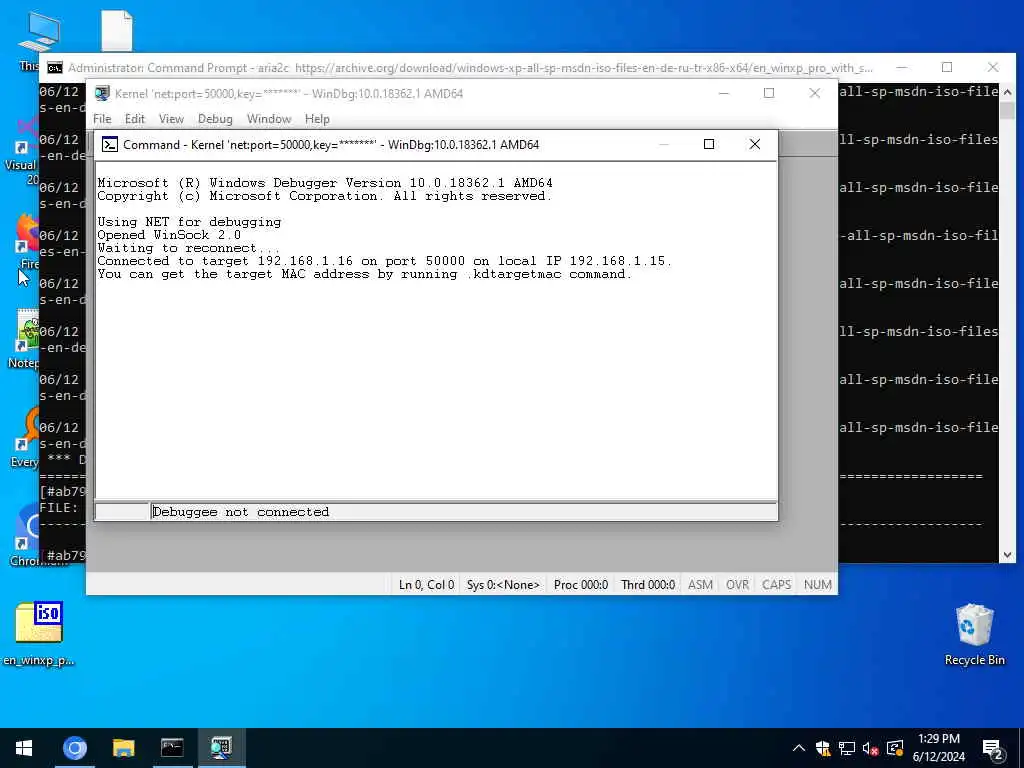The image size is (1024, 768).
Task: Open the muted volume tray icon
Action: point(871,748)
